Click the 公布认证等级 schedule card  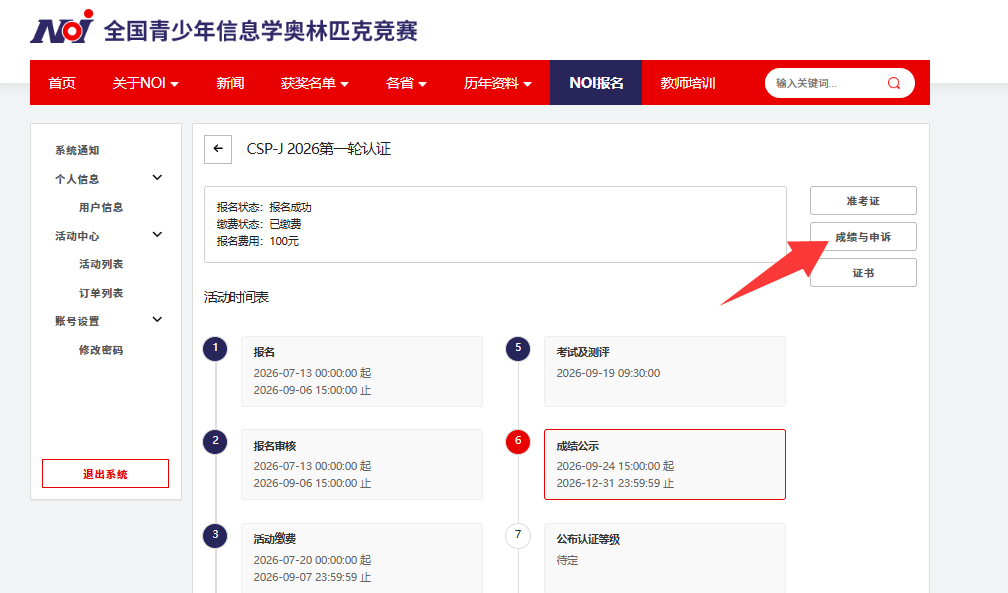(x=665, y=558)
